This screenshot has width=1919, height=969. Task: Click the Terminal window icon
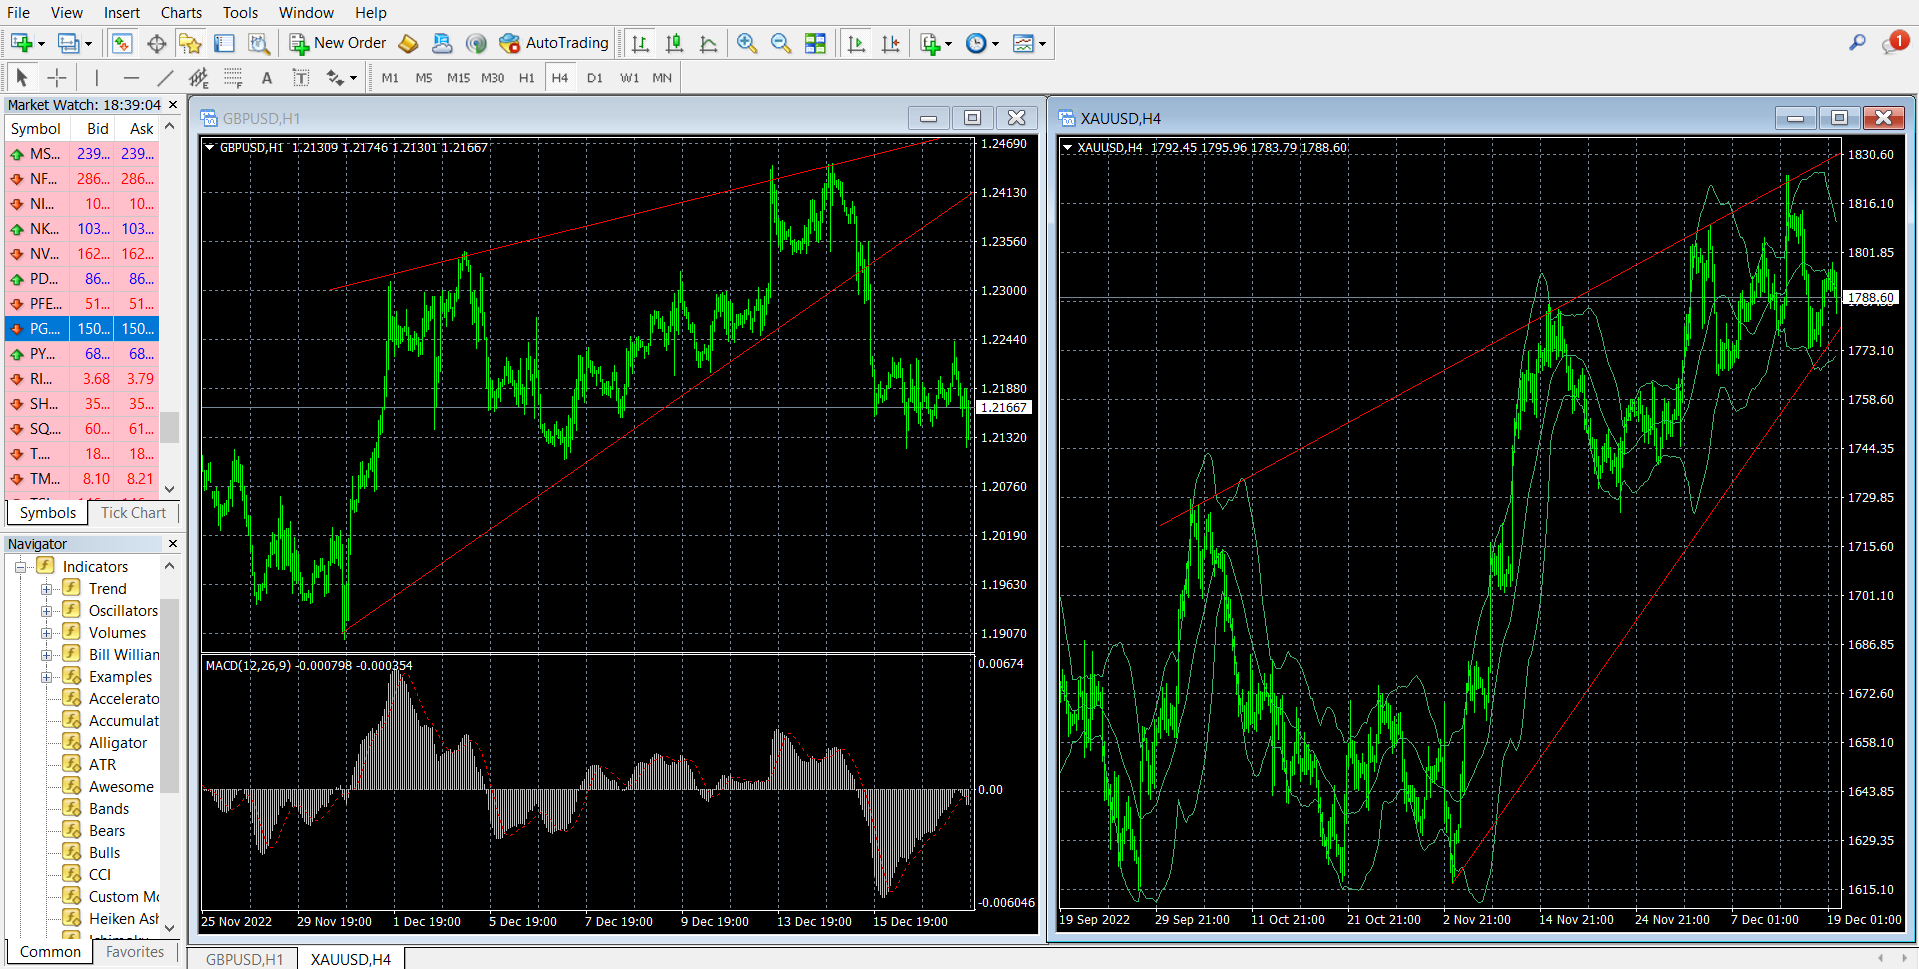coord(224,43)
